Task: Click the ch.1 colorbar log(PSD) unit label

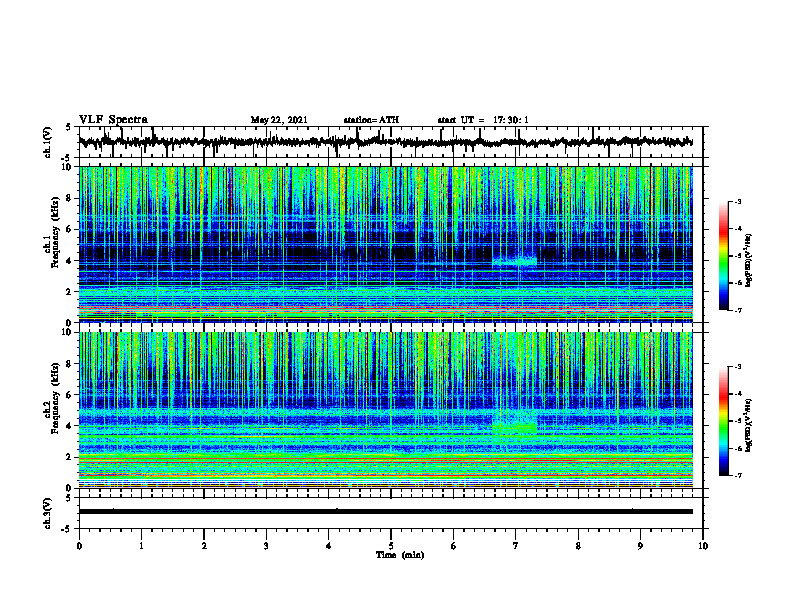Action: [749, 260]
